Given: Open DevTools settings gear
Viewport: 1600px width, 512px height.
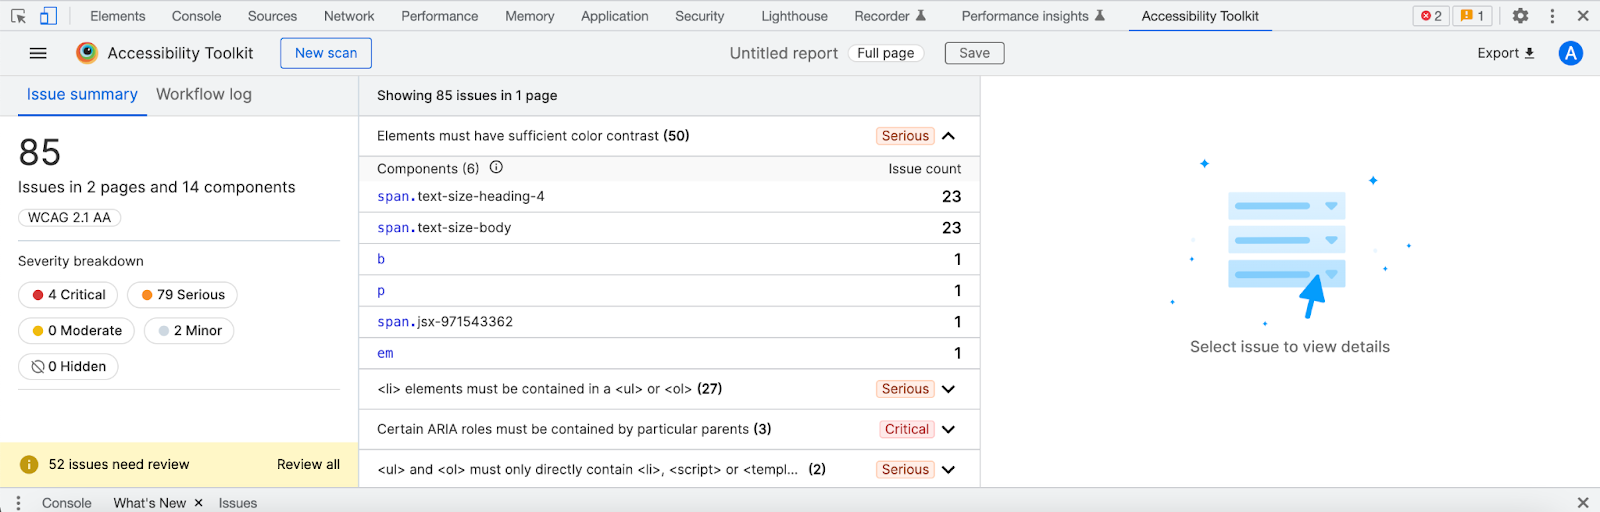Looking at the screenshot, I should (x=1520, y=16).
